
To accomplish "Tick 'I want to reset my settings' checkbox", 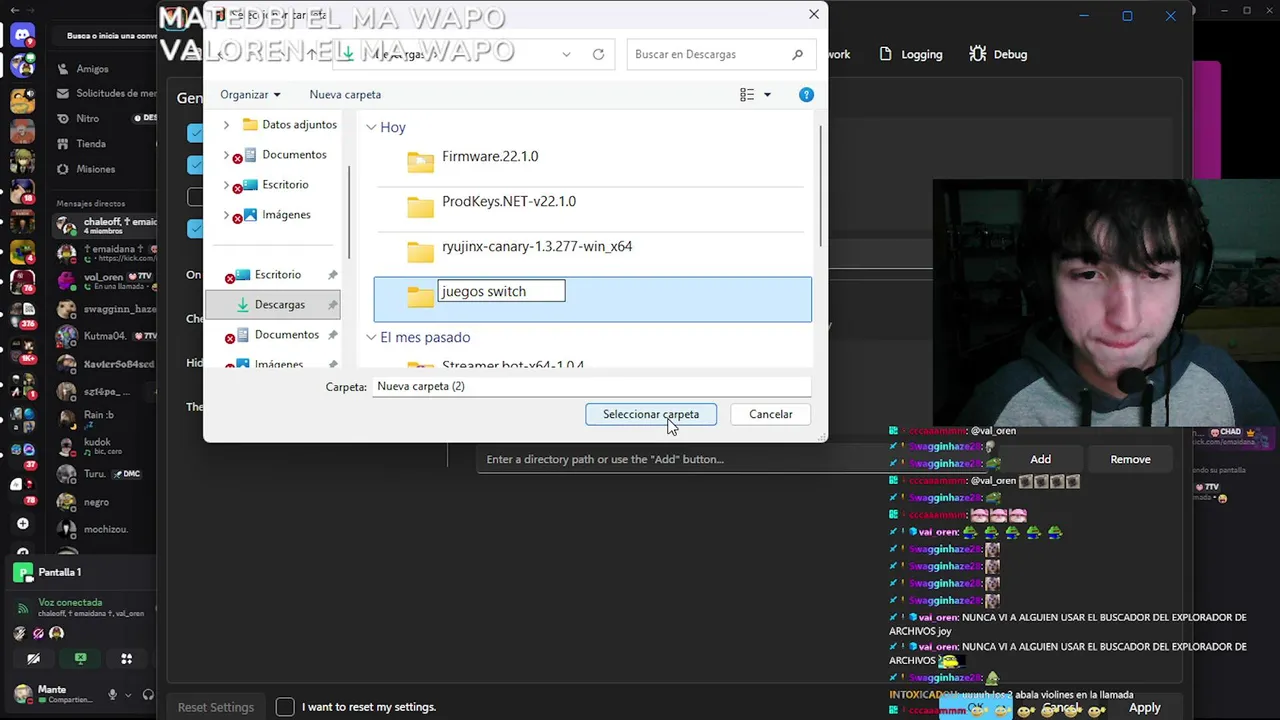I will coord(285,707).
